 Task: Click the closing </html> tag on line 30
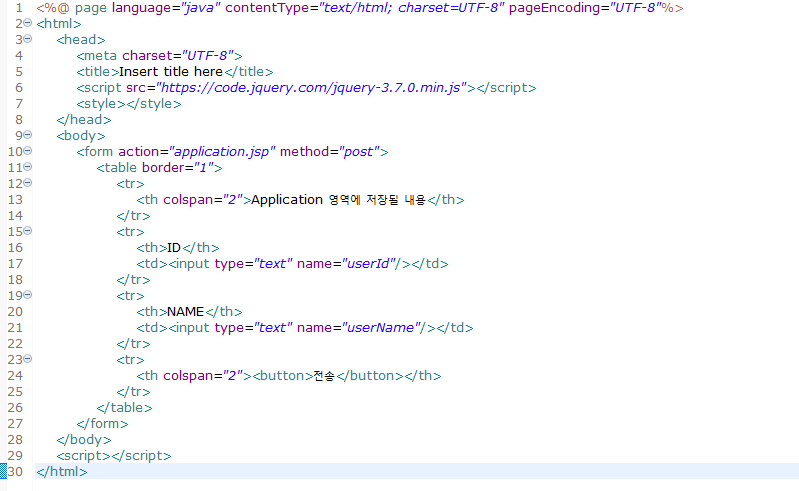(62, 472)
